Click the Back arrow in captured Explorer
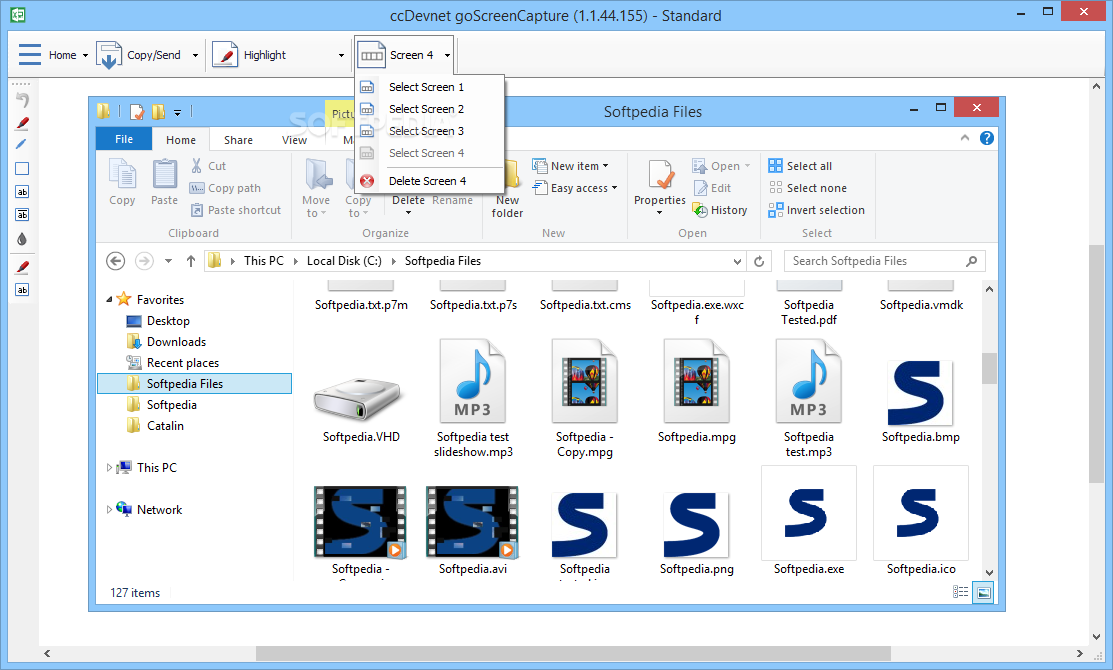Image resolution: width=1113 pixels, height=670 pixels. (x=116, y=261)
